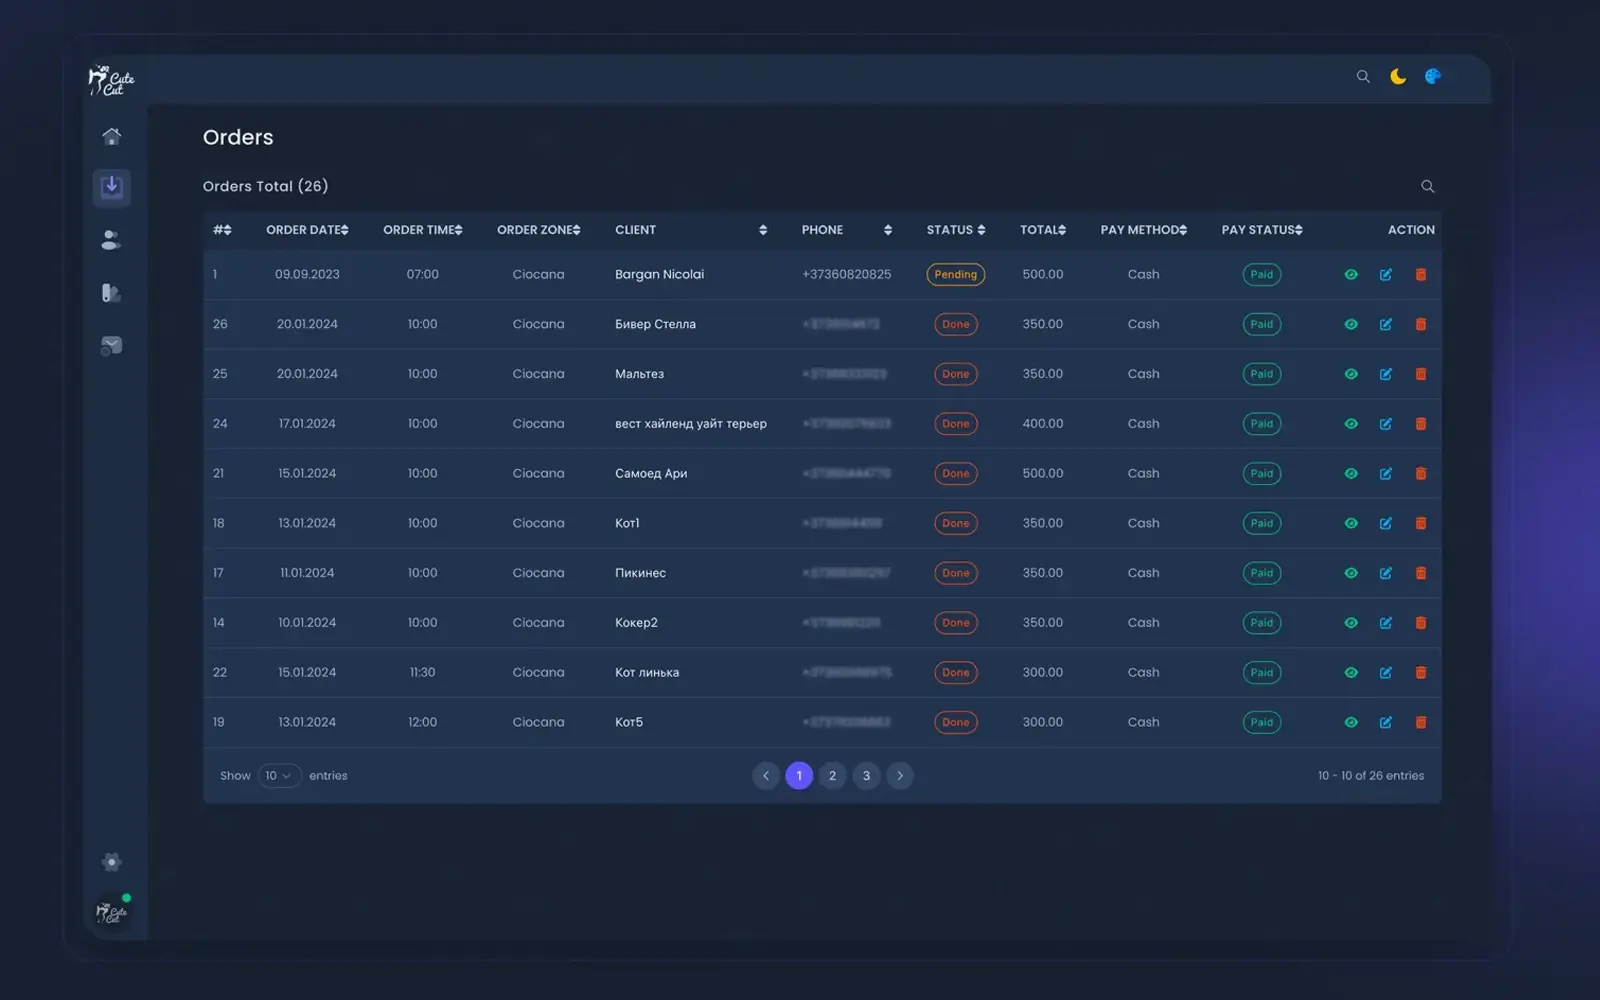This screenshot has width=1600, height=1000.
Task: Open the show 10 entries dropdown
Action: pyautogui.click(x=279, y=776)
